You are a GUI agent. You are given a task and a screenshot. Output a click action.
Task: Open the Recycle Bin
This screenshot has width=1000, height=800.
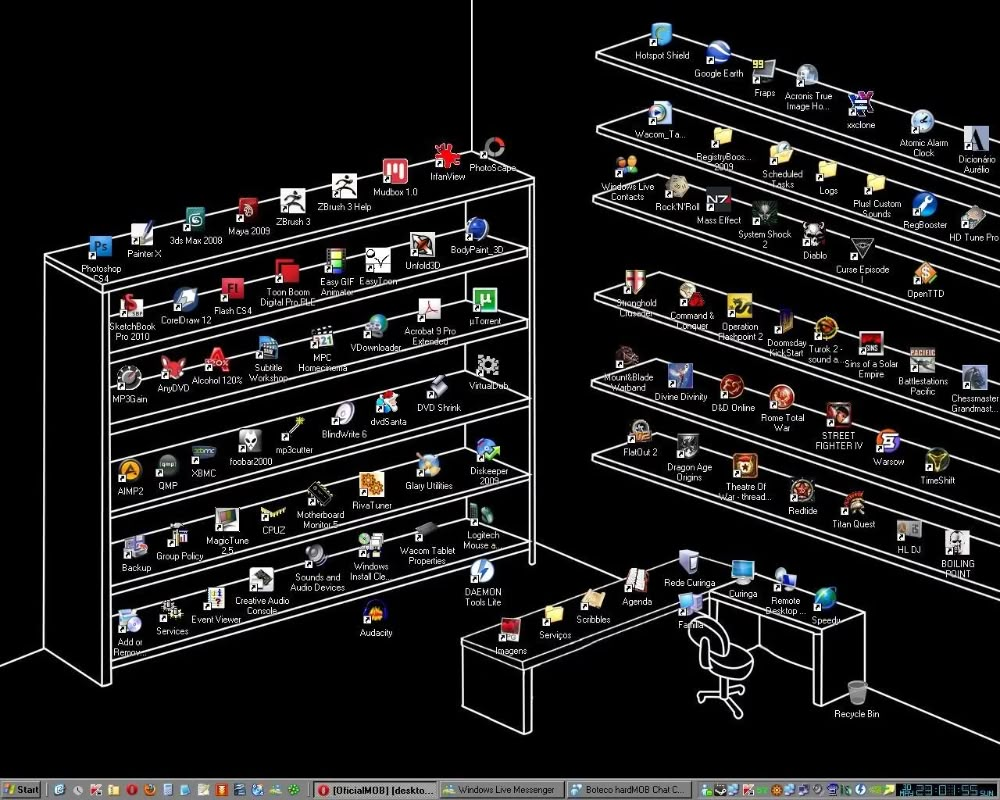click(857, 693)
